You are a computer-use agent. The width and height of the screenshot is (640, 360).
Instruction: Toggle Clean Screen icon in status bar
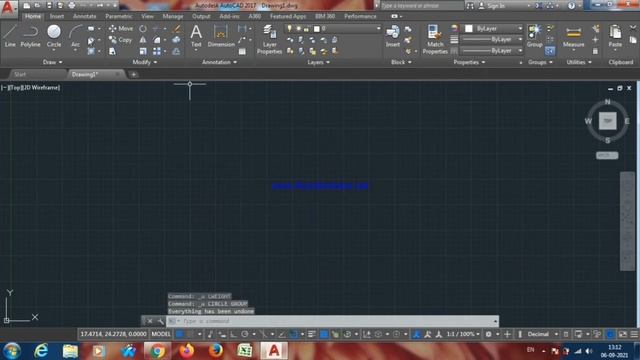coord(622,334)
